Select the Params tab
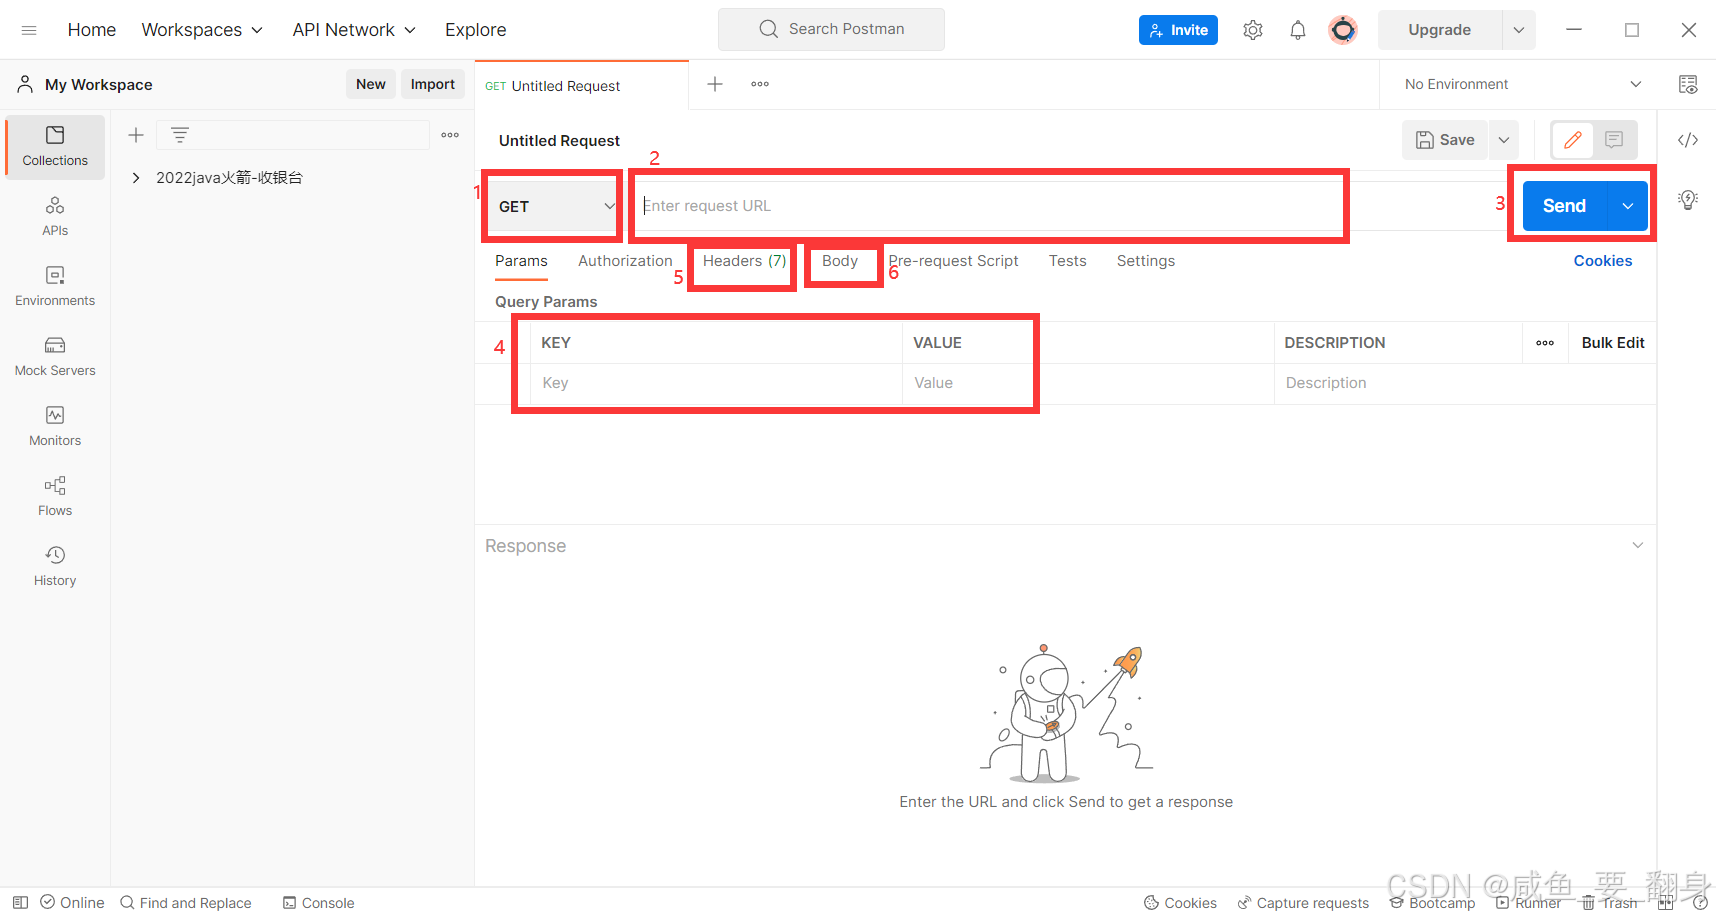The width and height of the screenshot is (1716, 916). point(521,261)
